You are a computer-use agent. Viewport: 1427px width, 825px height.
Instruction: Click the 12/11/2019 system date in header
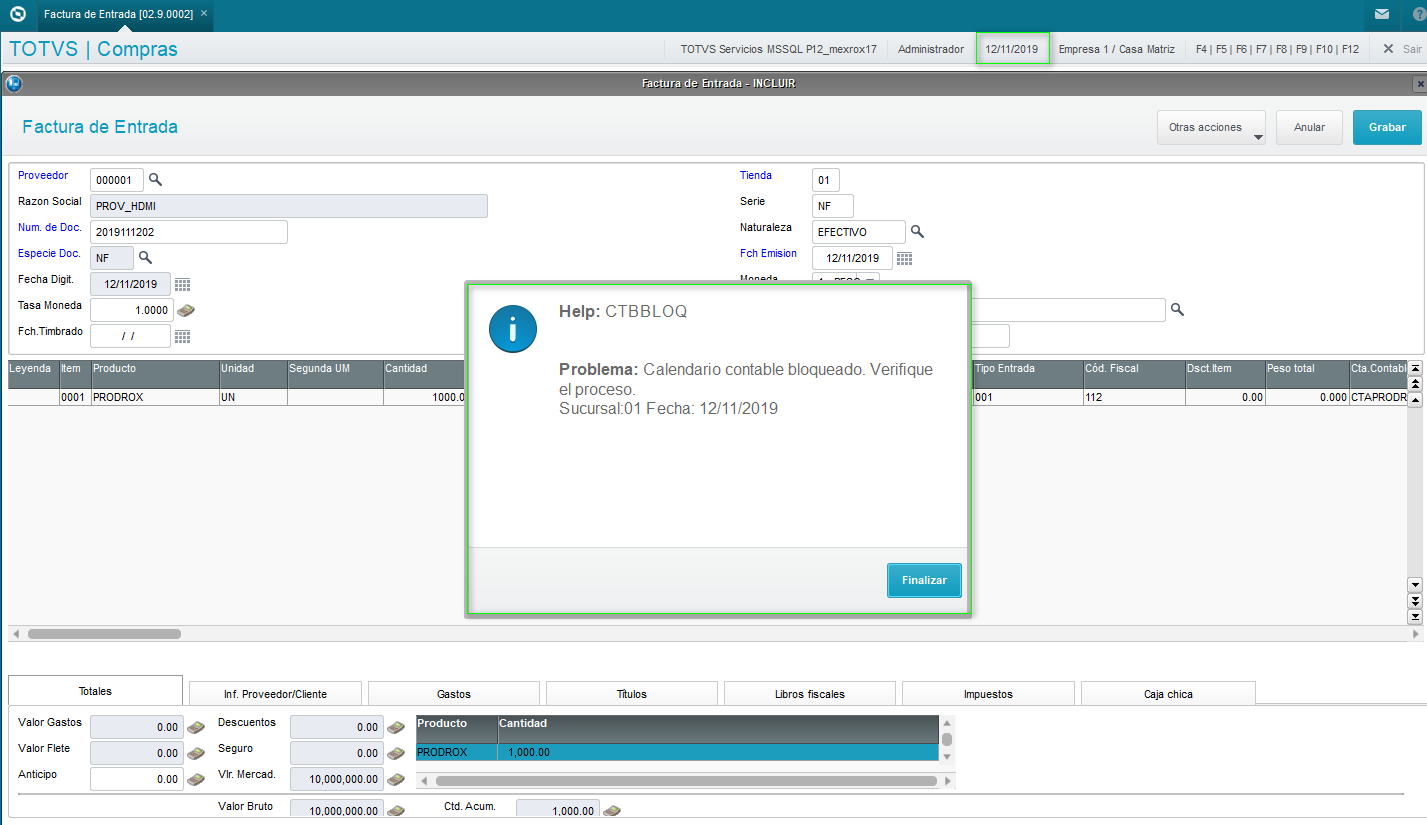coord(1012,49)
